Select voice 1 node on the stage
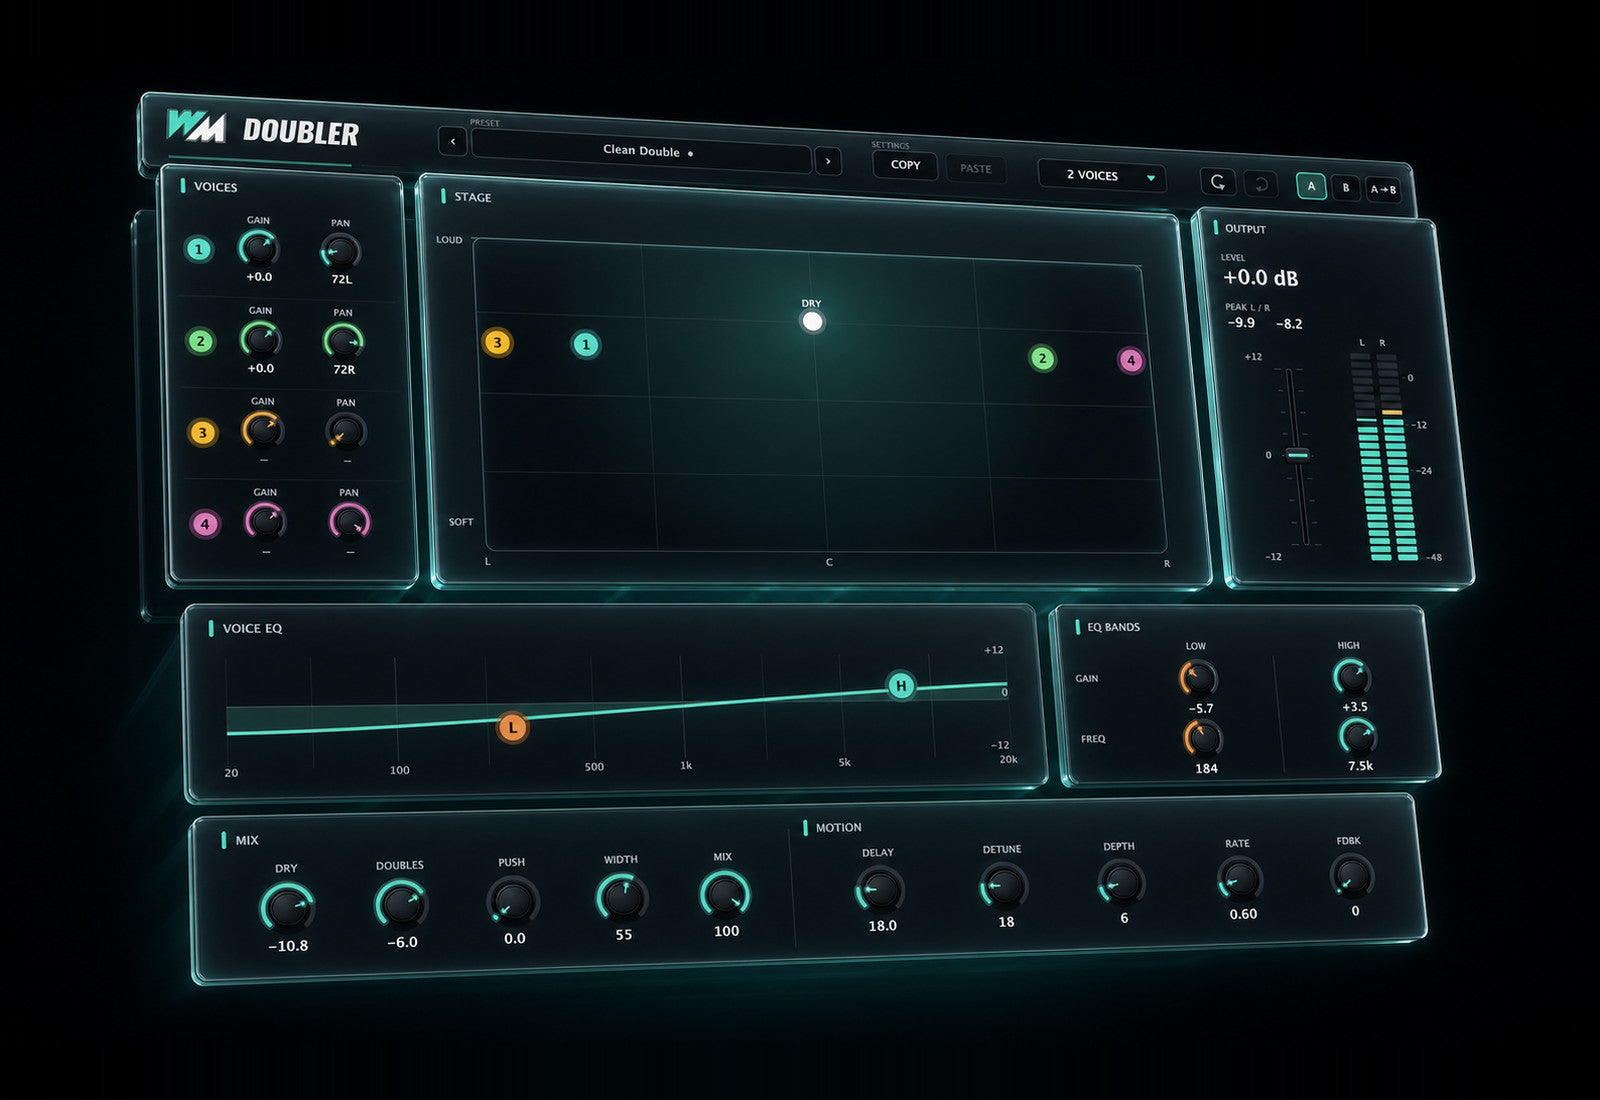The width and height of the screenshot is (1600, 1100). (x=586, y=345)
